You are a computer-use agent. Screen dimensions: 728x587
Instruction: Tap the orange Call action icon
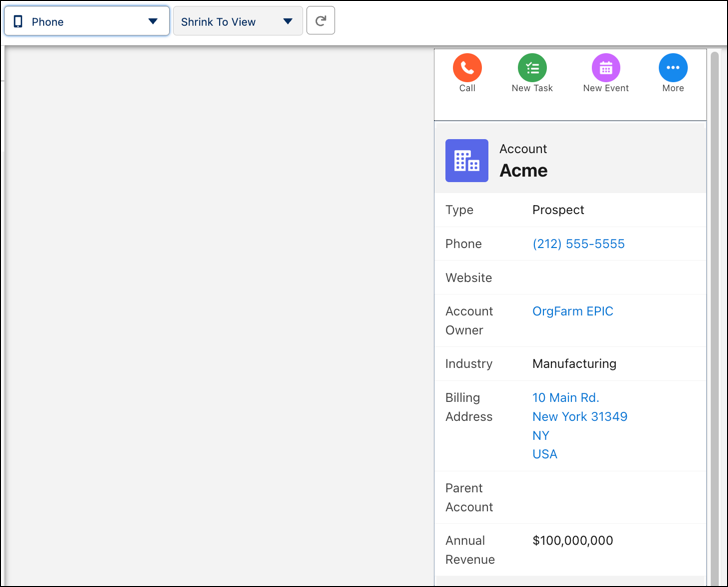point(467,68)
